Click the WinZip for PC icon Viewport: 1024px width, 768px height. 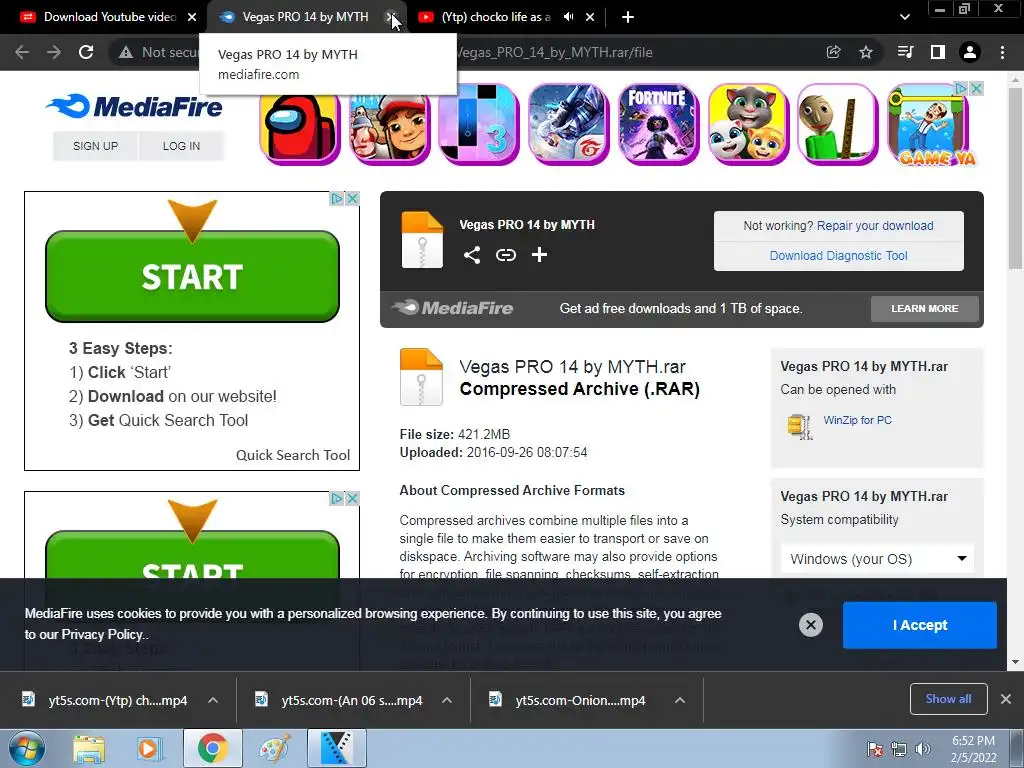[800, 426]
